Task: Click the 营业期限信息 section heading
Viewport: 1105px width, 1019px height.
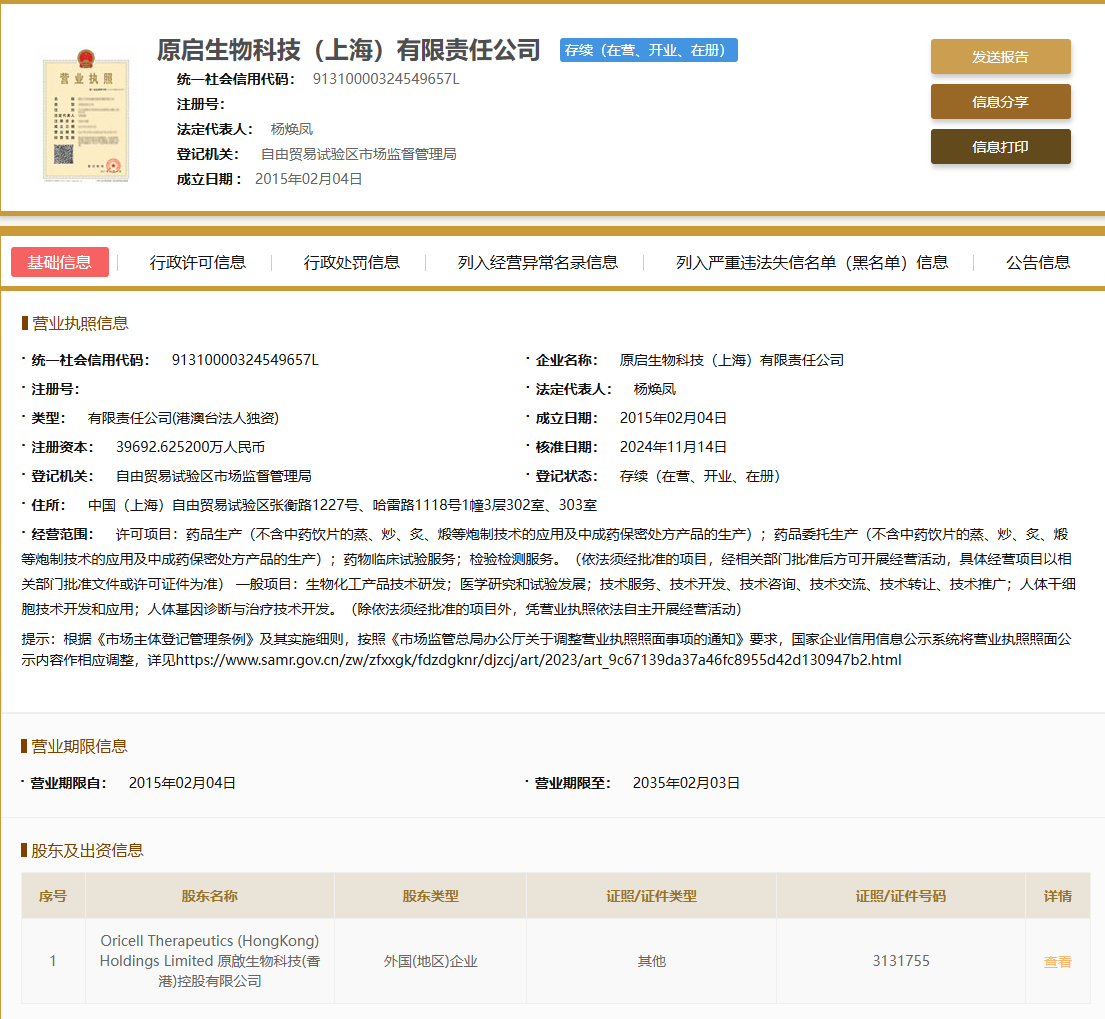Action: 79,746
